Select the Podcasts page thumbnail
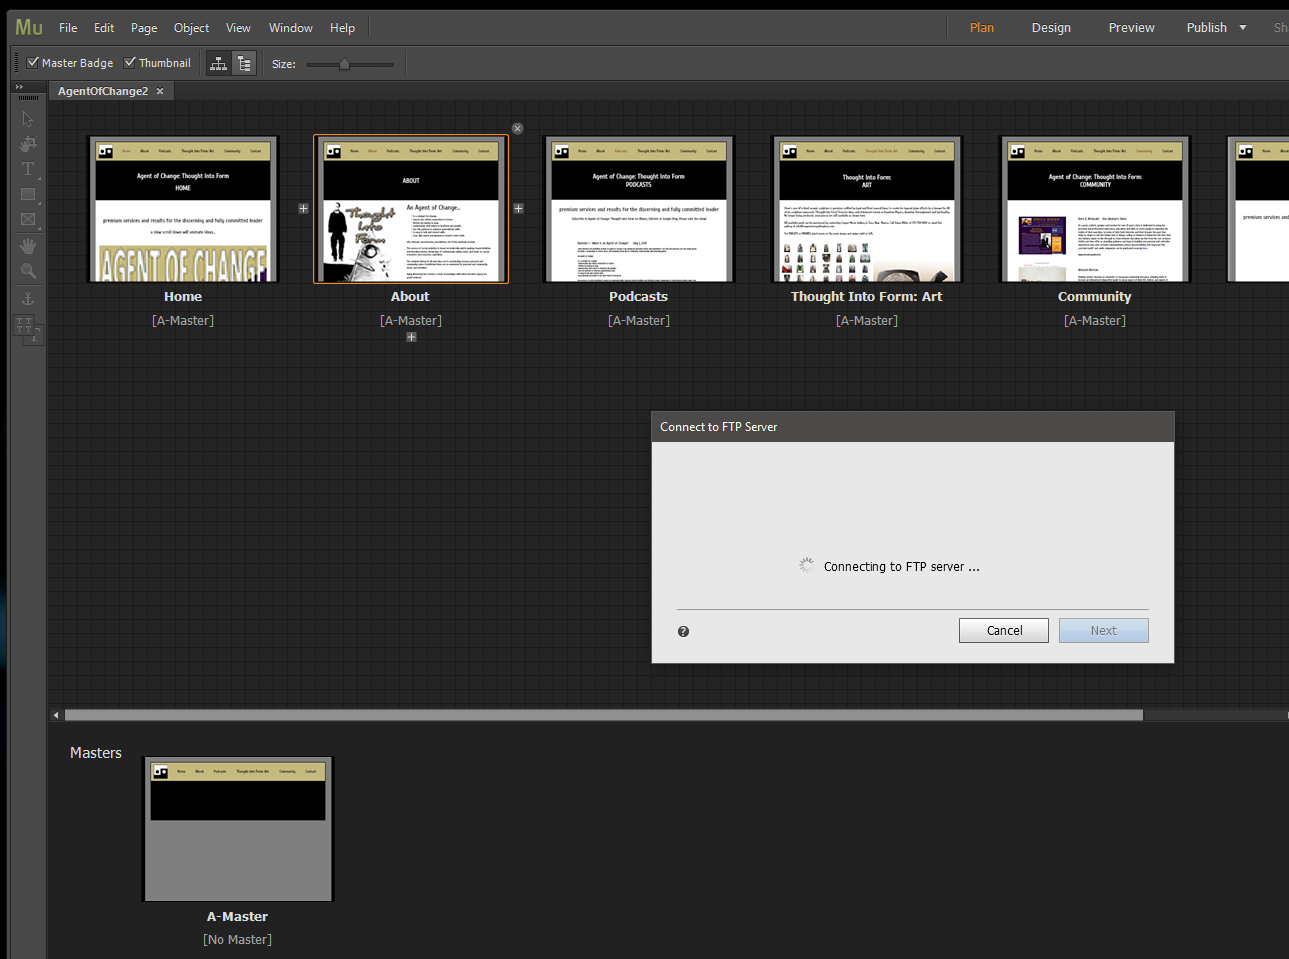Viewport: 1289px width, 959px height. click(639, 209)
